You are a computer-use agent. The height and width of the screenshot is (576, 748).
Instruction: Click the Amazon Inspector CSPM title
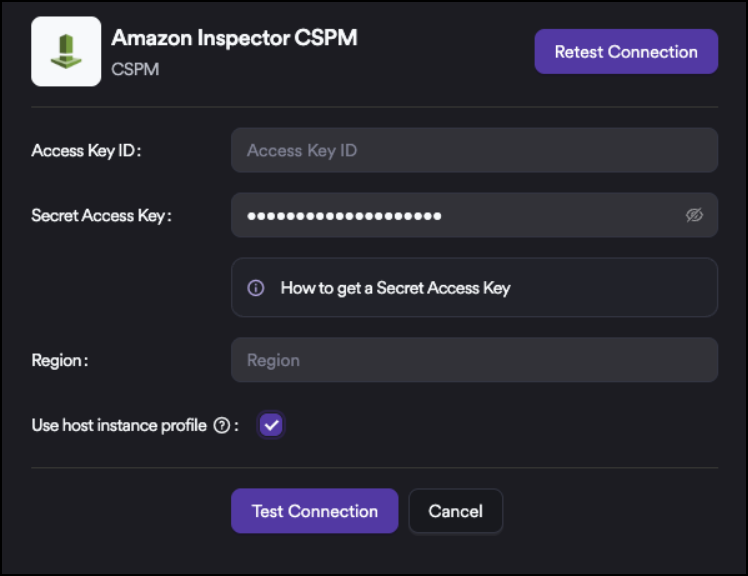tap(234, 38)
